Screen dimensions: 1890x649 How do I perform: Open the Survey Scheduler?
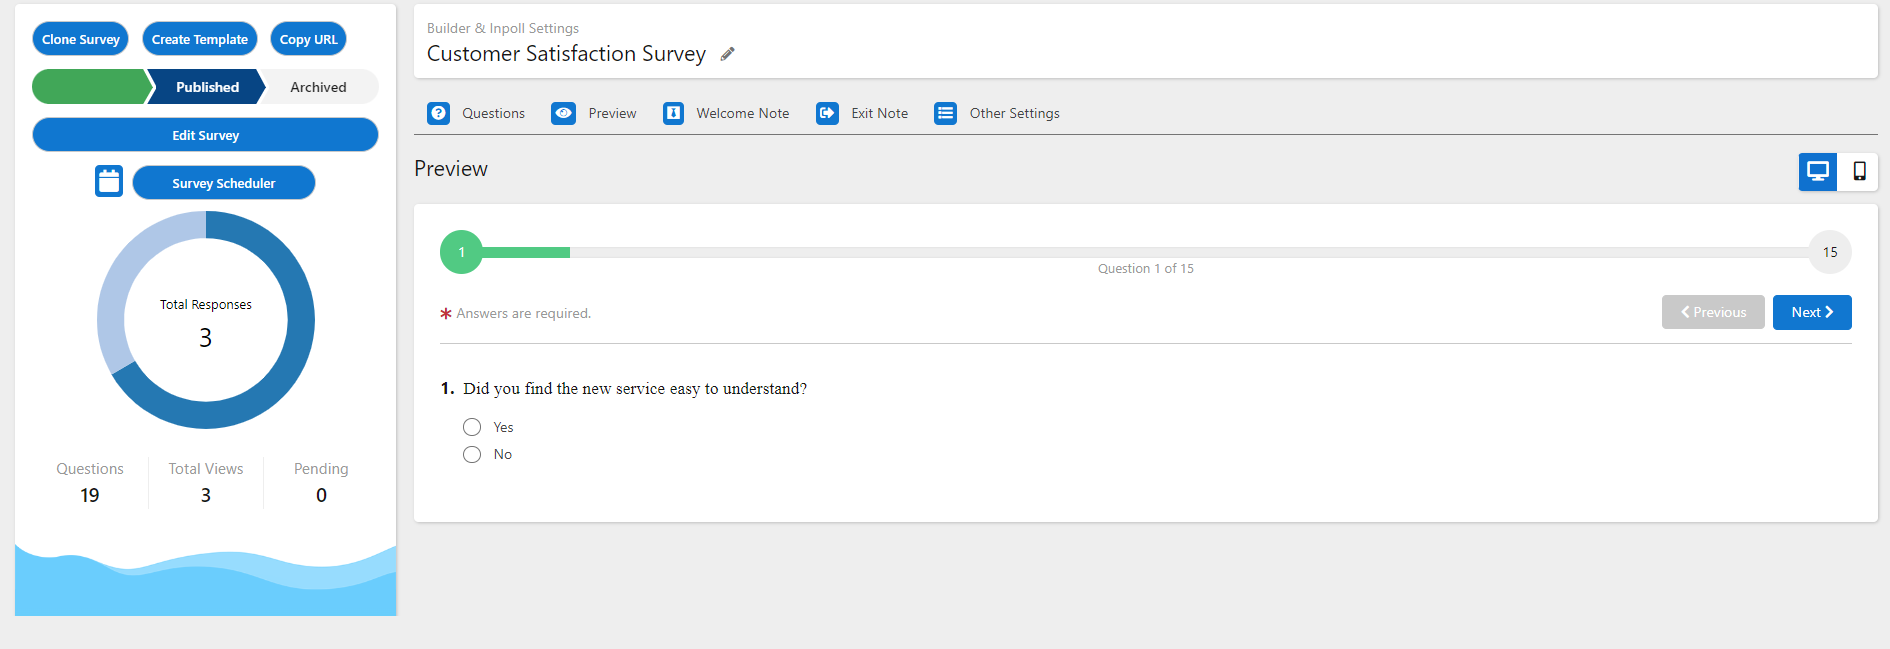pyautogui.click(x=224, y=183)
